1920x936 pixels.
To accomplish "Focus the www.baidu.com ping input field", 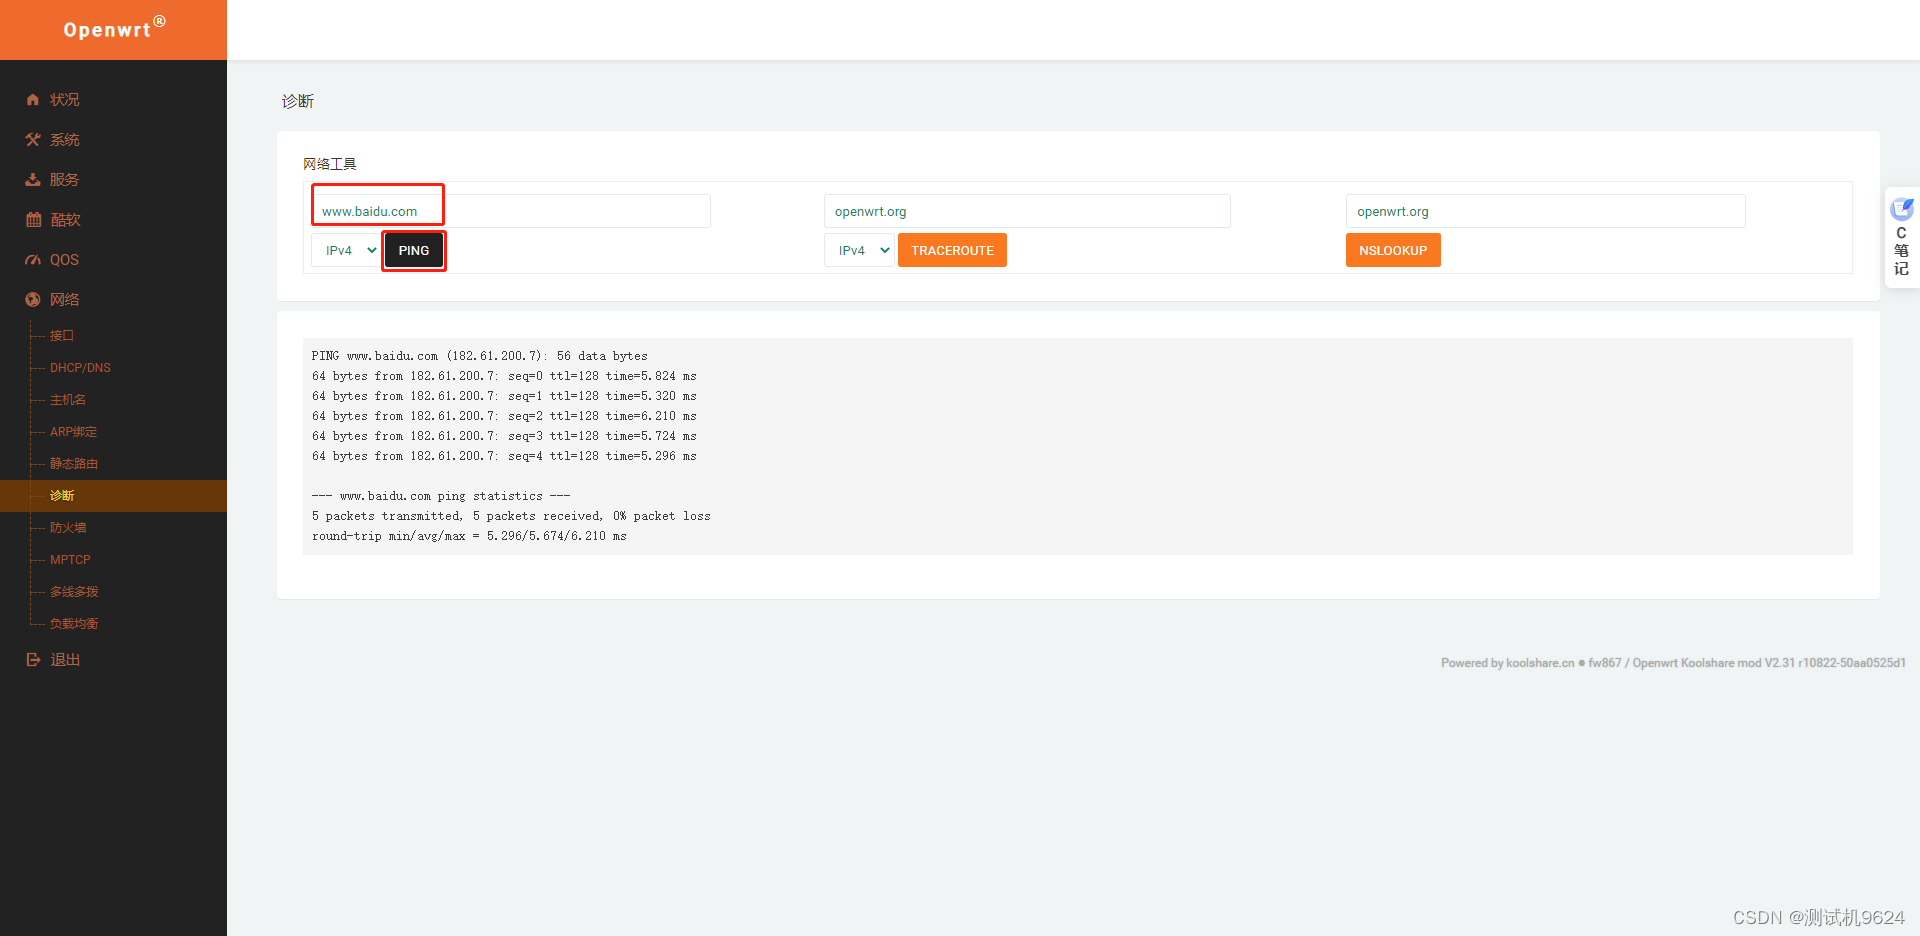I will click(511, 211).
